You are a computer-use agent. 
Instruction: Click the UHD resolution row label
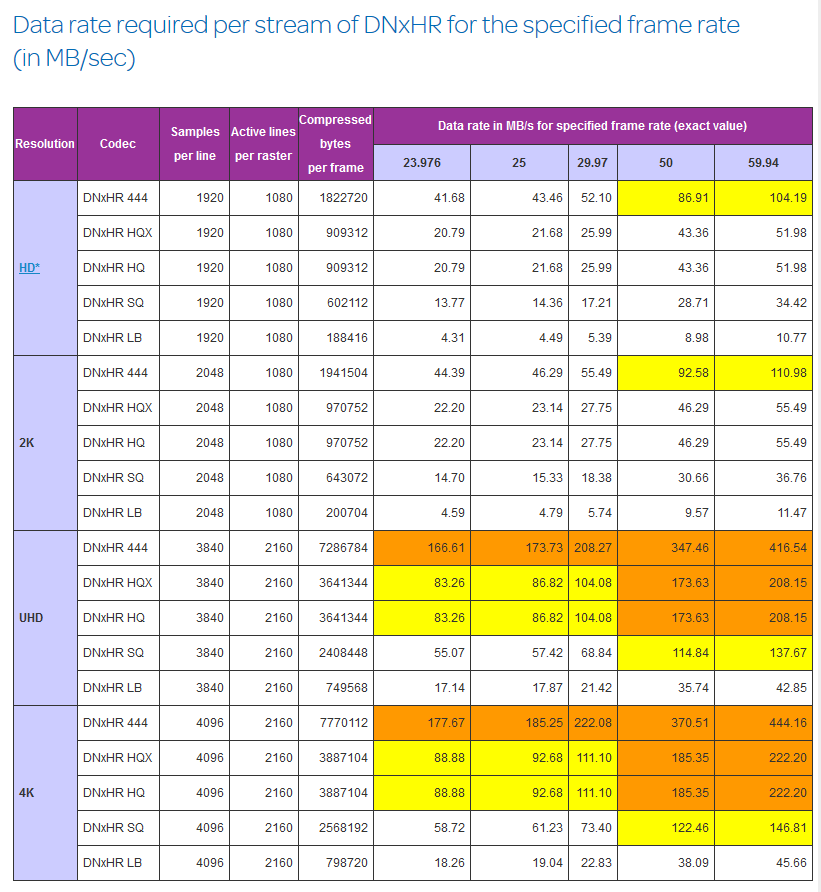pyautogui.click(x=32, y=617)
